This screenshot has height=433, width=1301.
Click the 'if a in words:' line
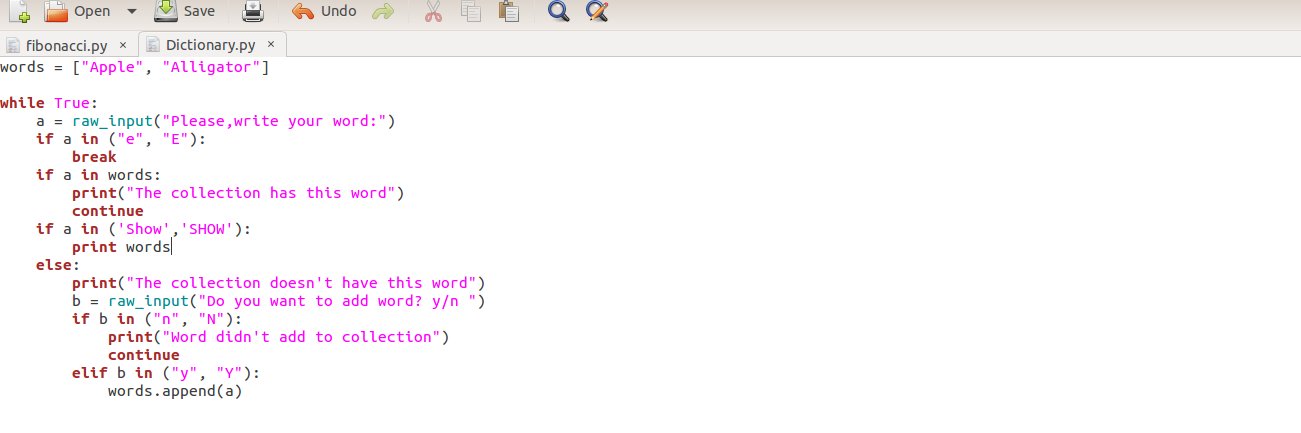pos(98,175)
